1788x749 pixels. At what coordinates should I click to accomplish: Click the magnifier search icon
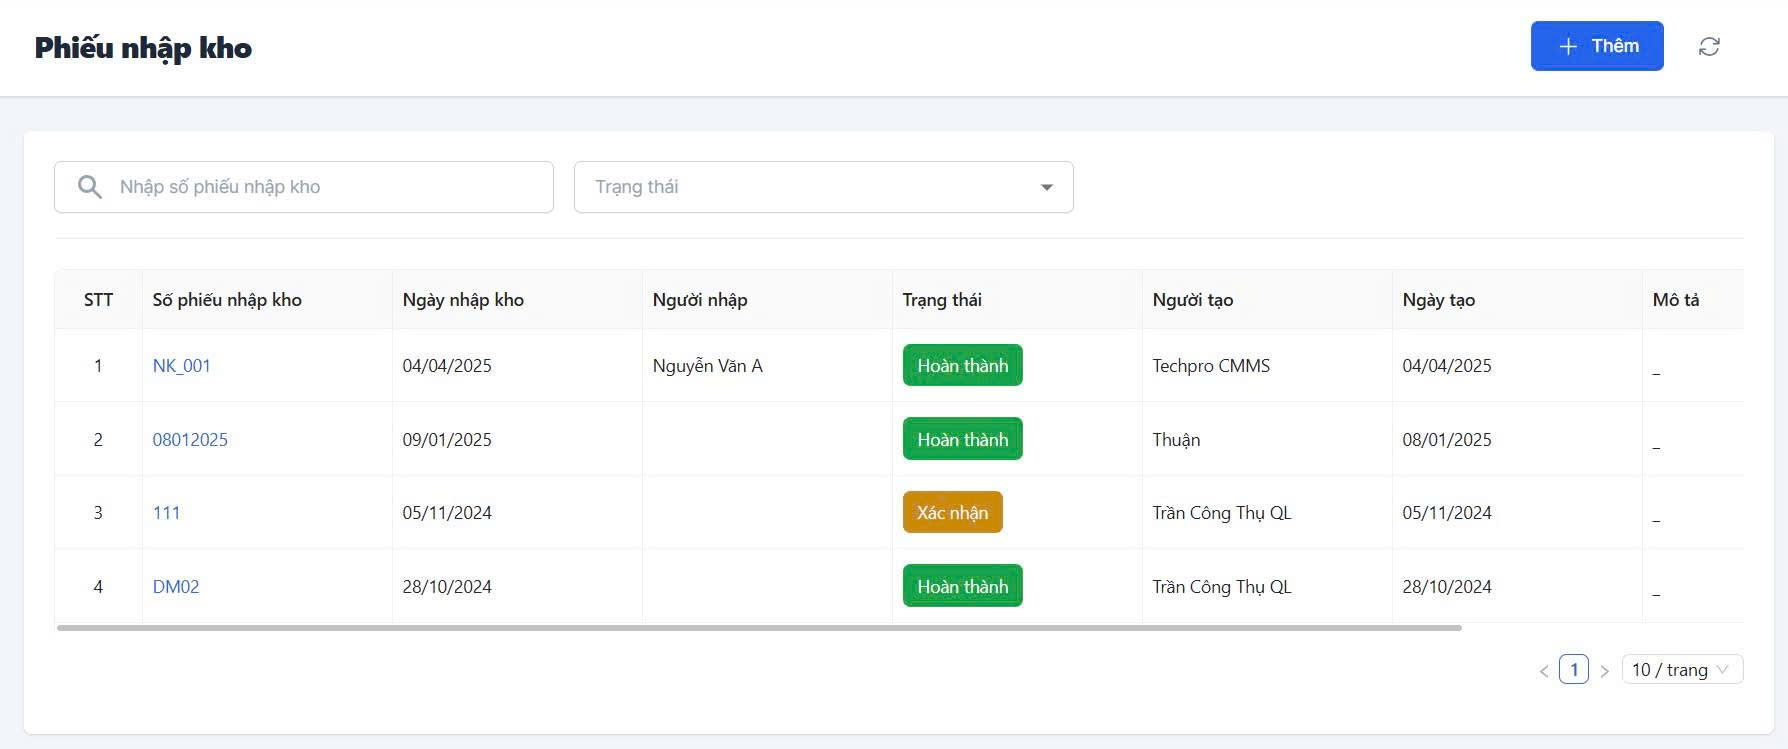click(x=90, y=187)
